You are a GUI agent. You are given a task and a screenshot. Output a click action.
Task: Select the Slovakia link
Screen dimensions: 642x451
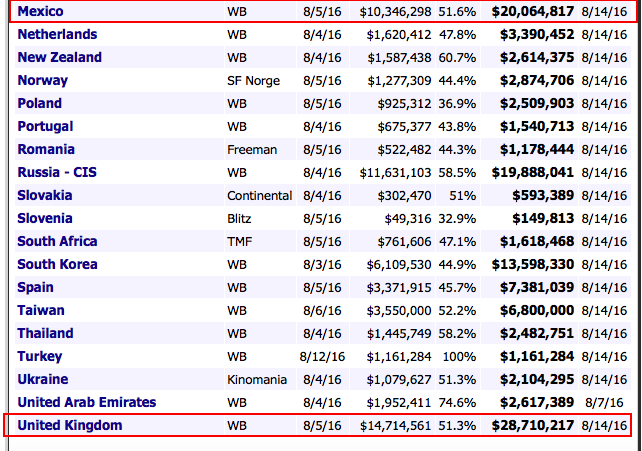(45, 195)
